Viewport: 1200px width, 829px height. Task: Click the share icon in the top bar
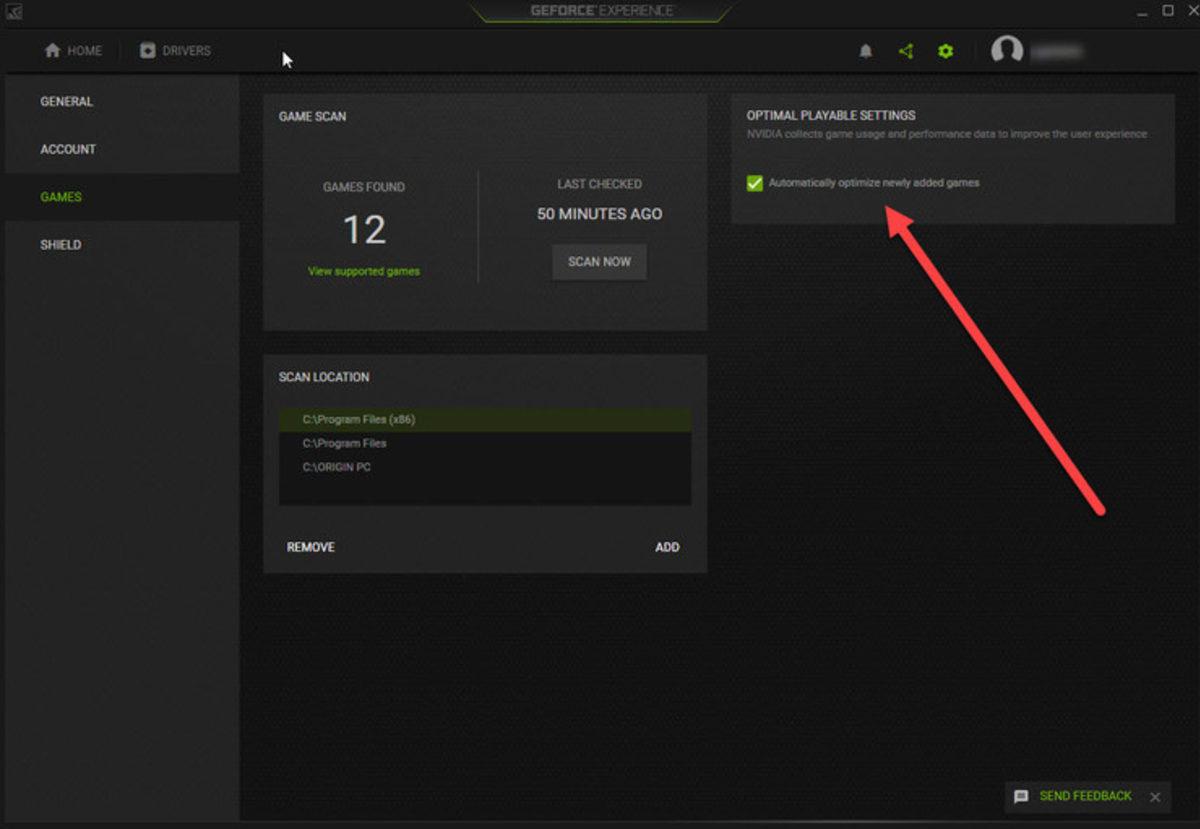[906, 51]
